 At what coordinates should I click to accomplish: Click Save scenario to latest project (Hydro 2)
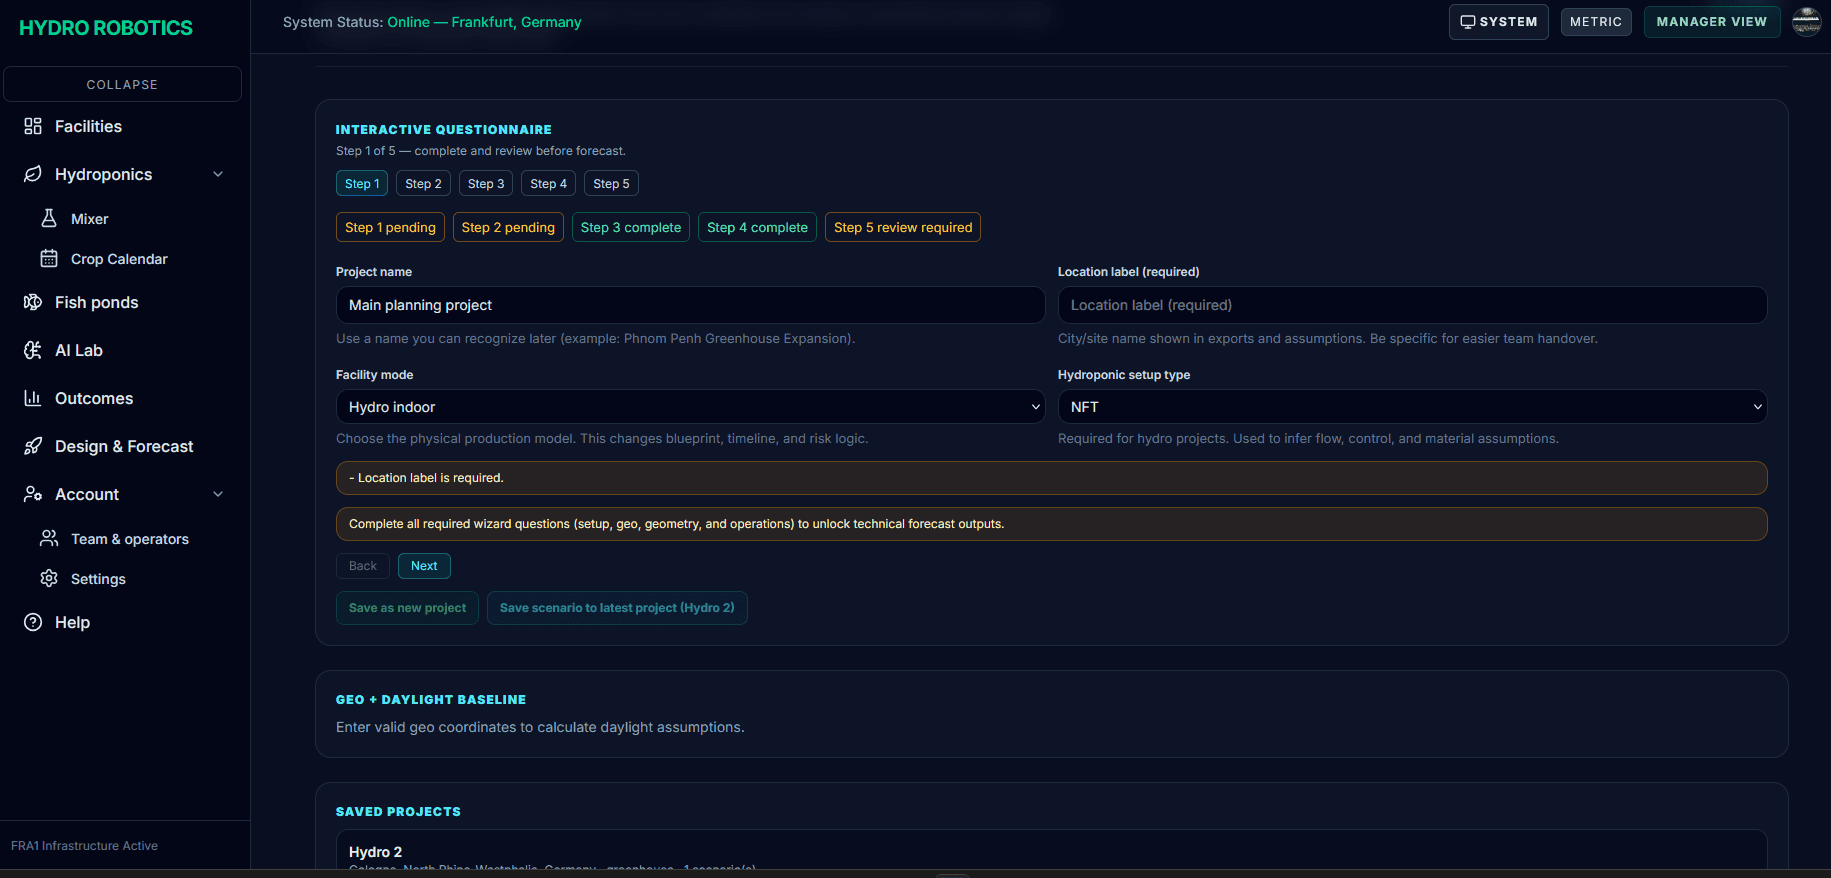[617, 608]
